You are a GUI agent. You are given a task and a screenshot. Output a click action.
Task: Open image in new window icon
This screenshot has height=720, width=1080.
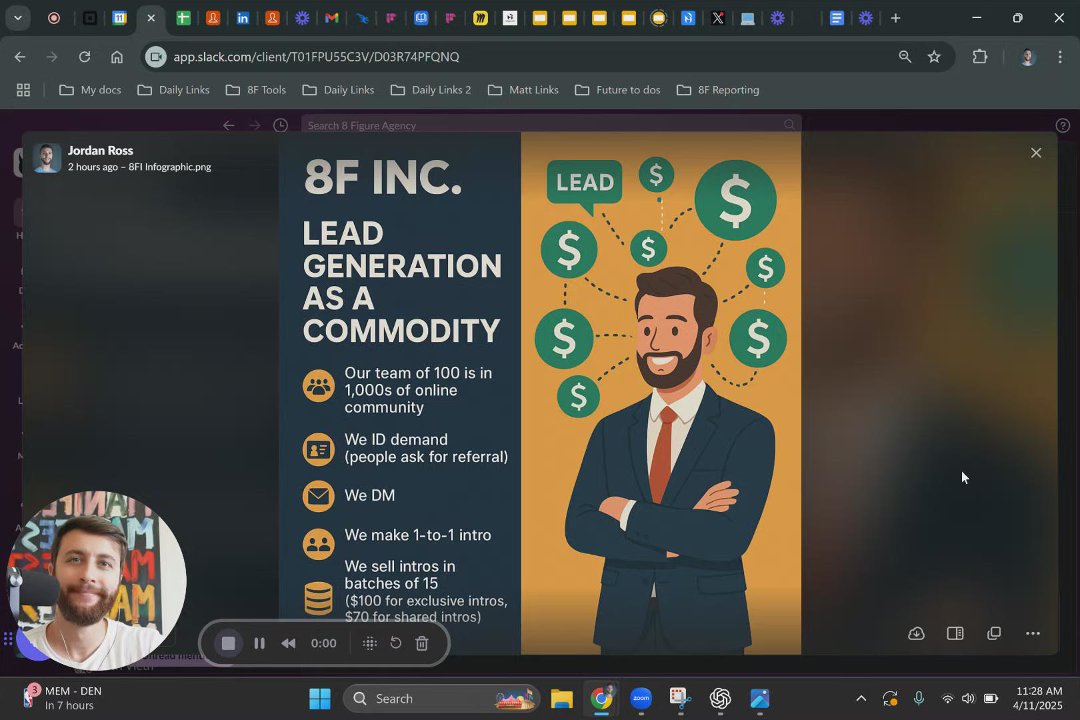coord(994,633)
